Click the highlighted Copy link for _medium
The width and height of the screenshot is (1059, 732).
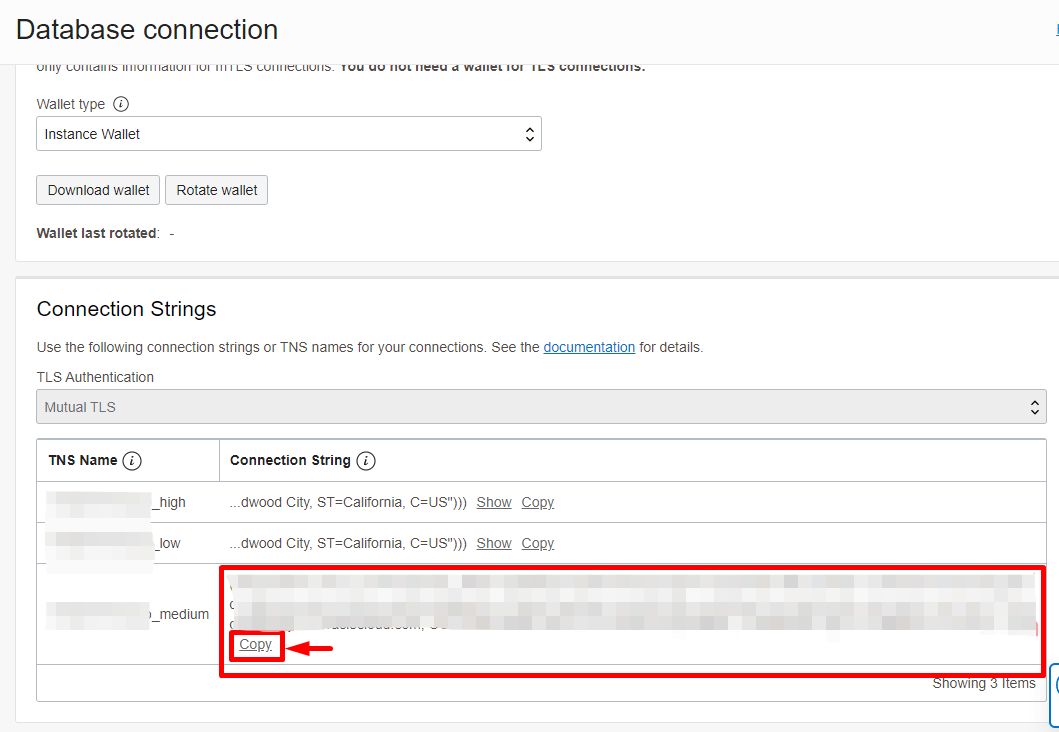pyautogui.click(x=256, y=644)
